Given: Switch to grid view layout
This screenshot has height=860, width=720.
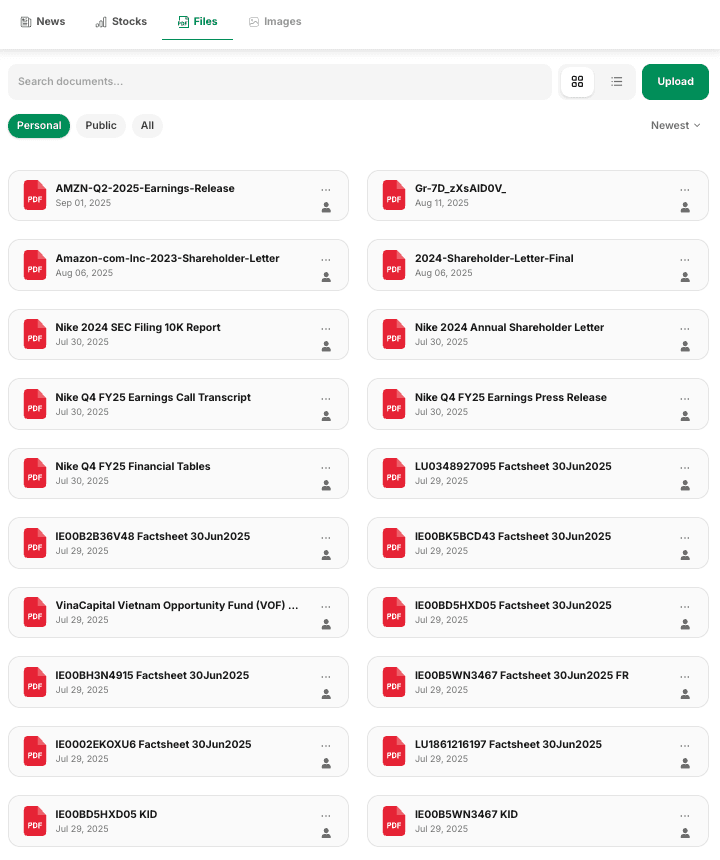Looking at the screenshot, I should 577,82.
